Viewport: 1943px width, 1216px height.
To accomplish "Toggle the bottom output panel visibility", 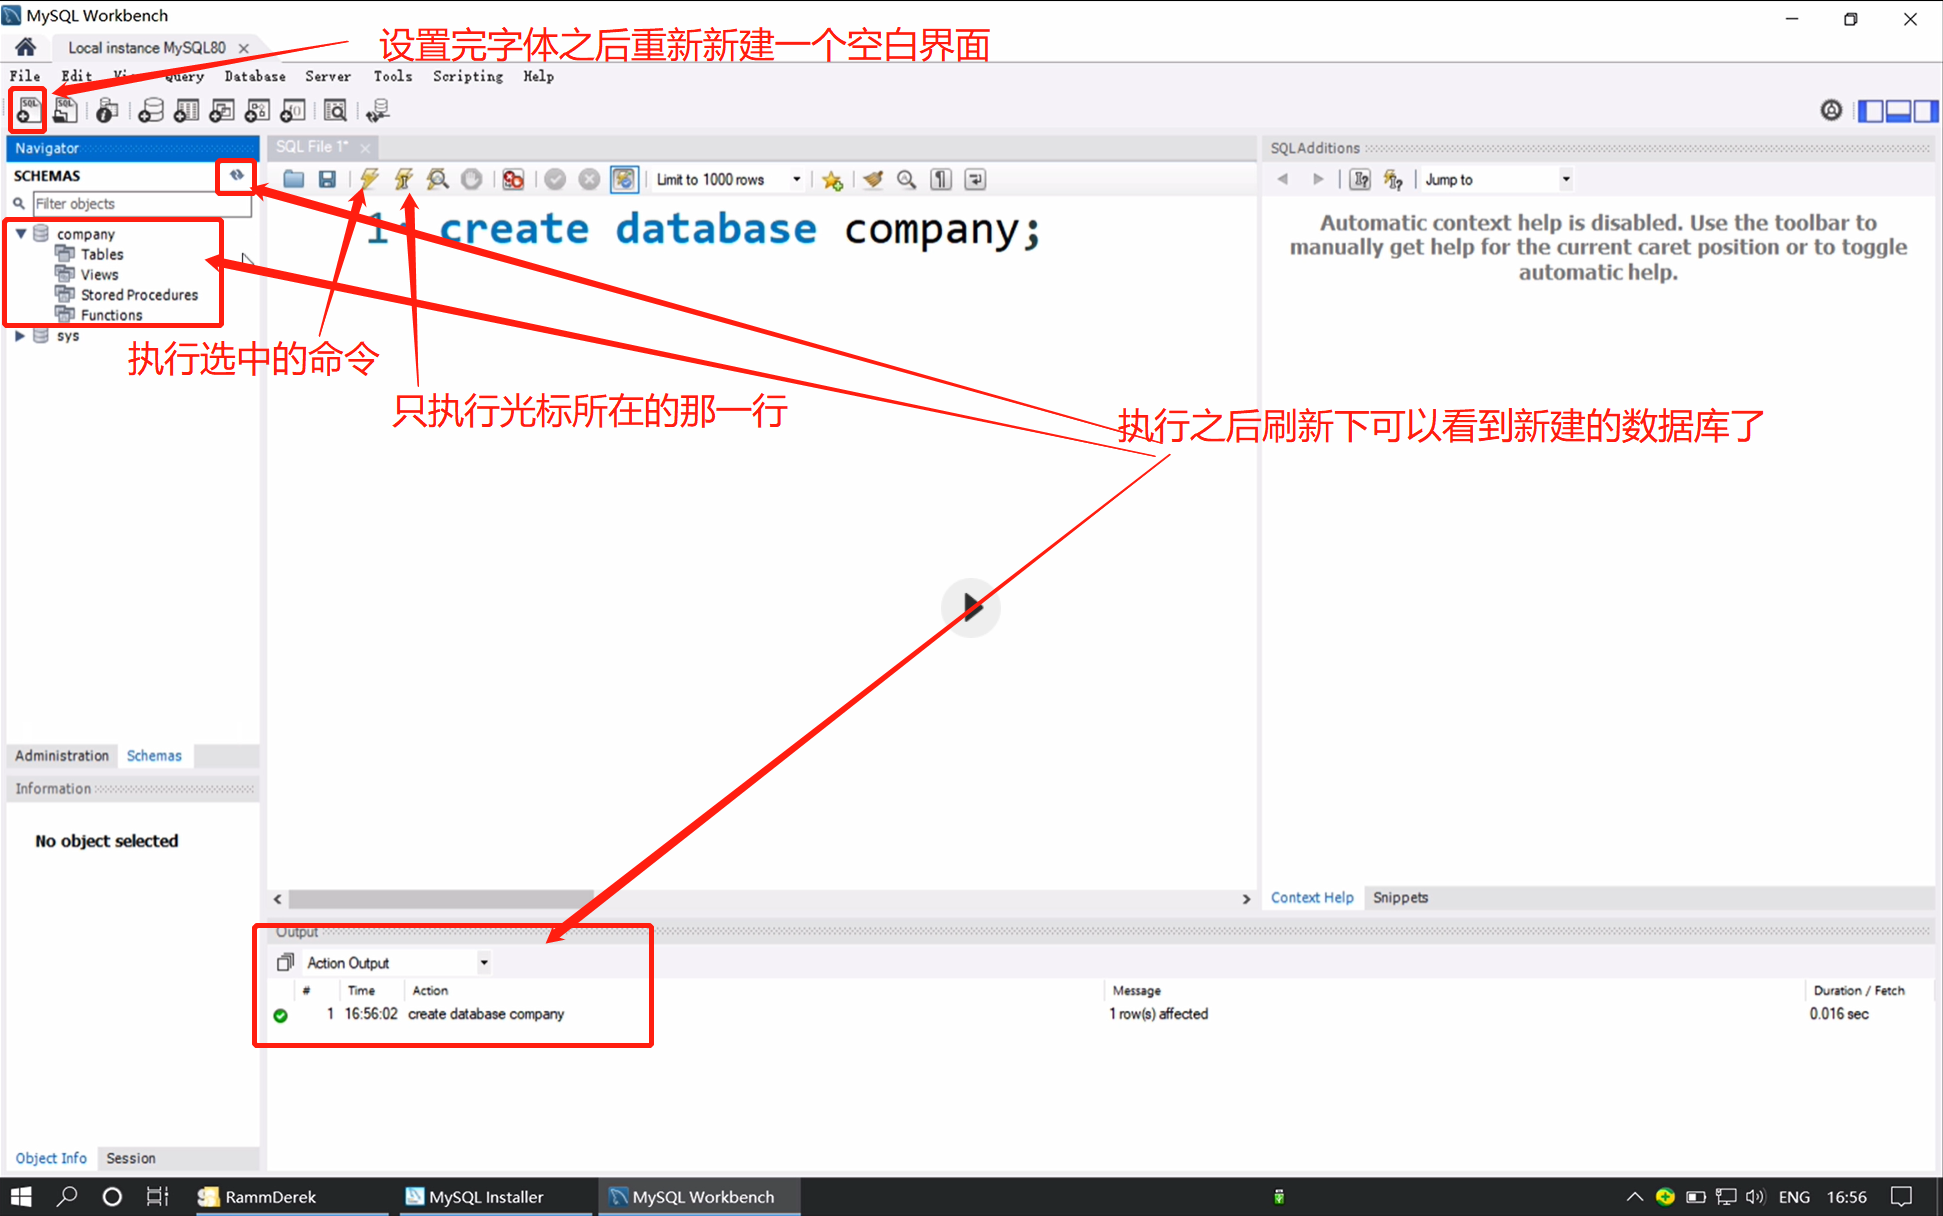I will point(1898,110).
